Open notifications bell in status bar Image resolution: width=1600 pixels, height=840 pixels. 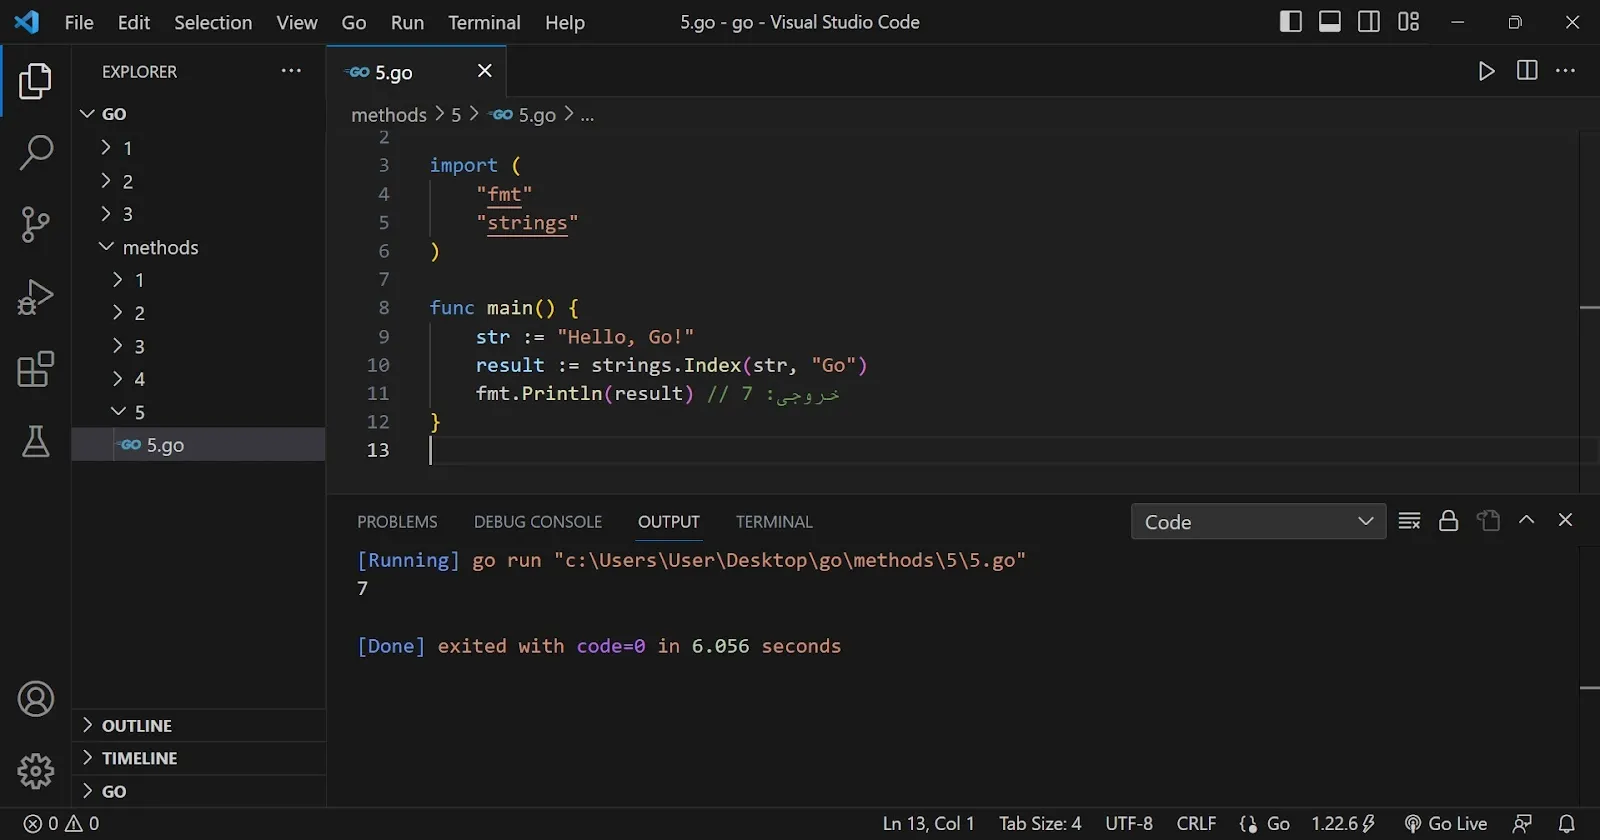(1567, 824)
